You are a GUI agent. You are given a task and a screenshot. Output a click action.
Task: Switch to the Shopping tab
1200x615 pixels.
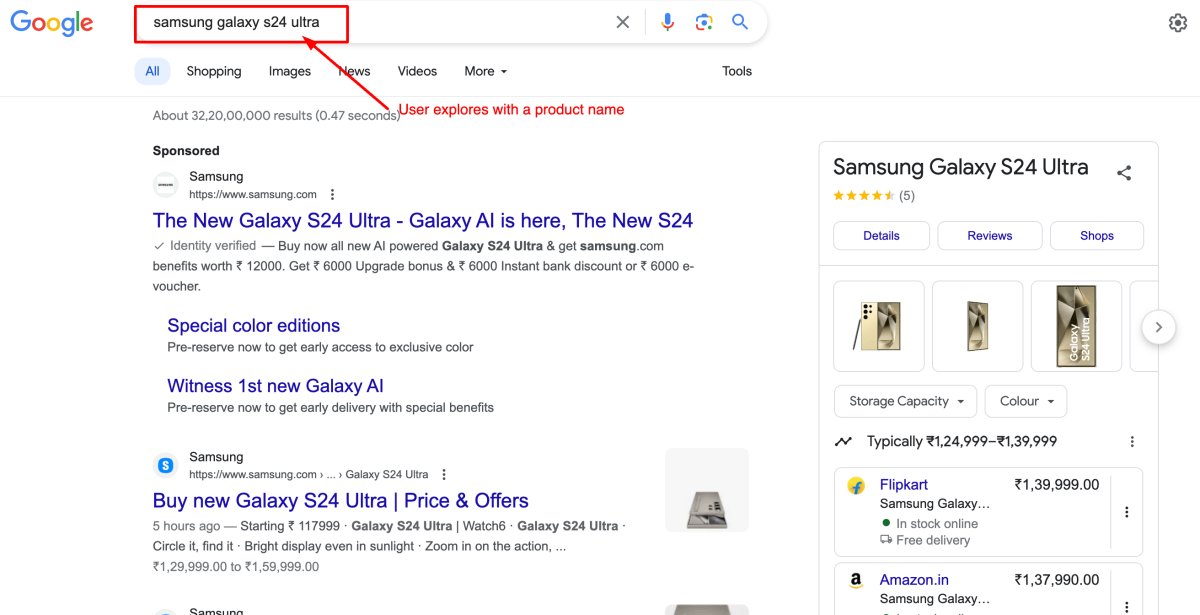(214, 71)
